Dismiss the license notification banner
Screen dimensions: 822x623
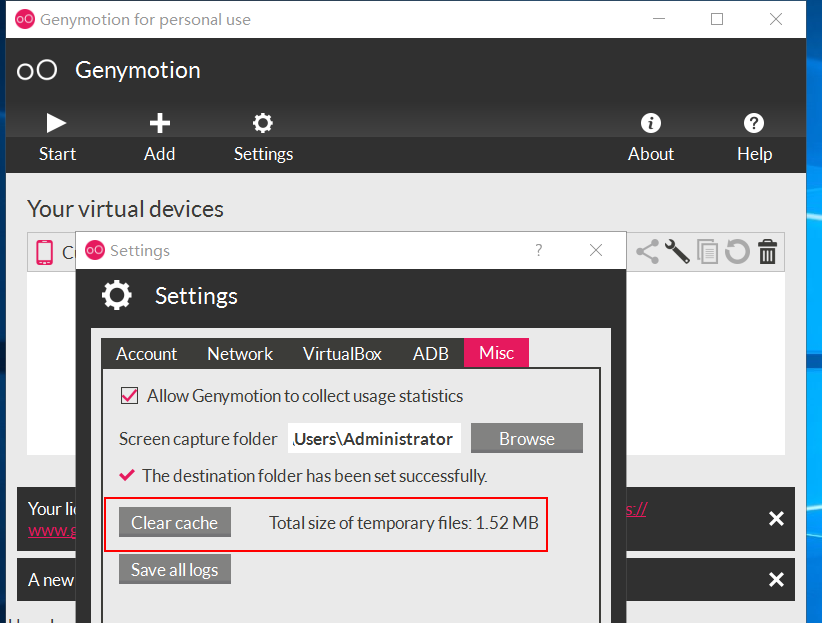(x=776, y=519)
